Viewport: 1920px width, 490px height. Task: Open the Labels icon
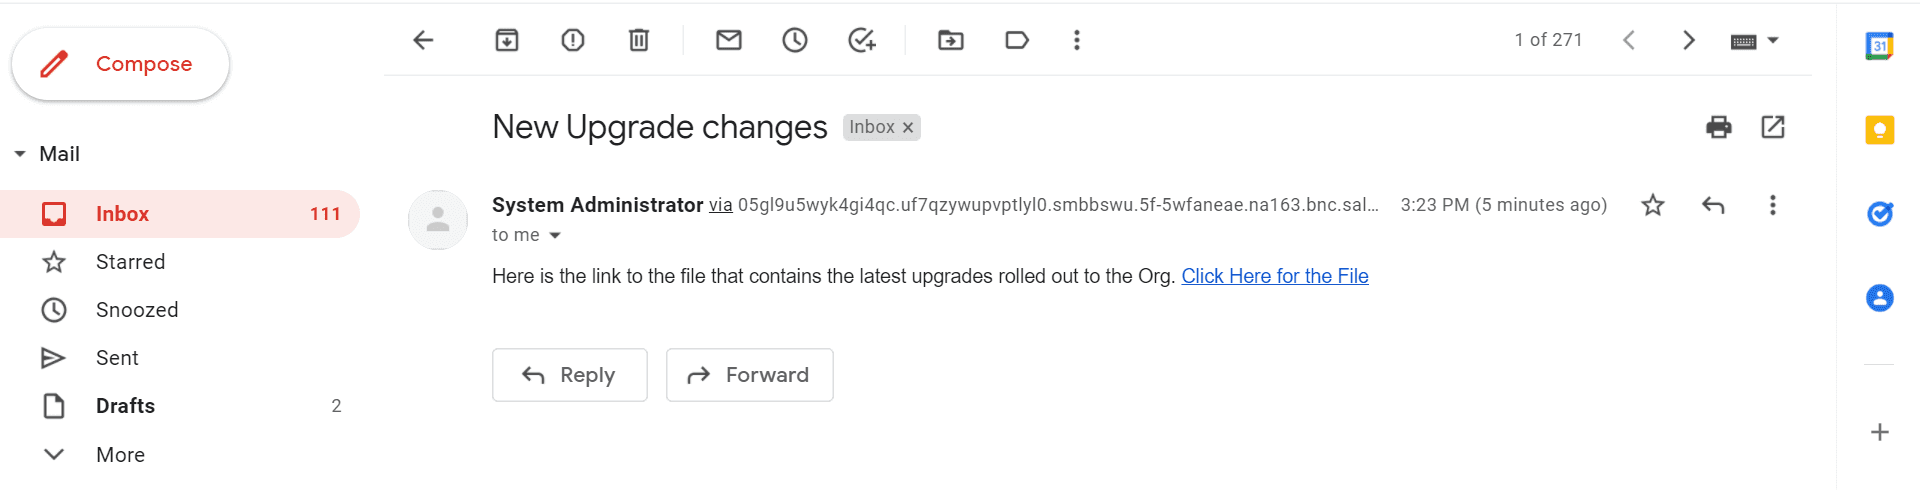coord(1017,40)
